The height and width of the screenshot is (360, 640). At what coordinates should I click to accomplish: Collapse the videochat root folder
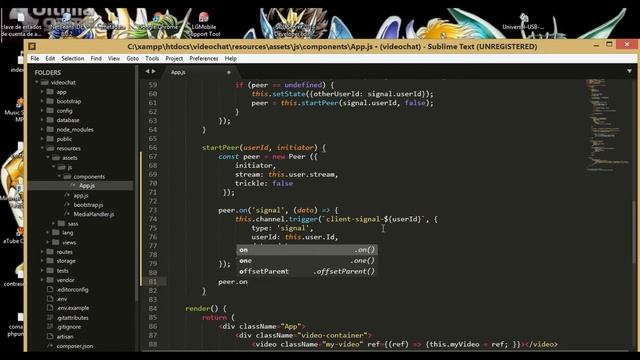(x=37, y=82)
